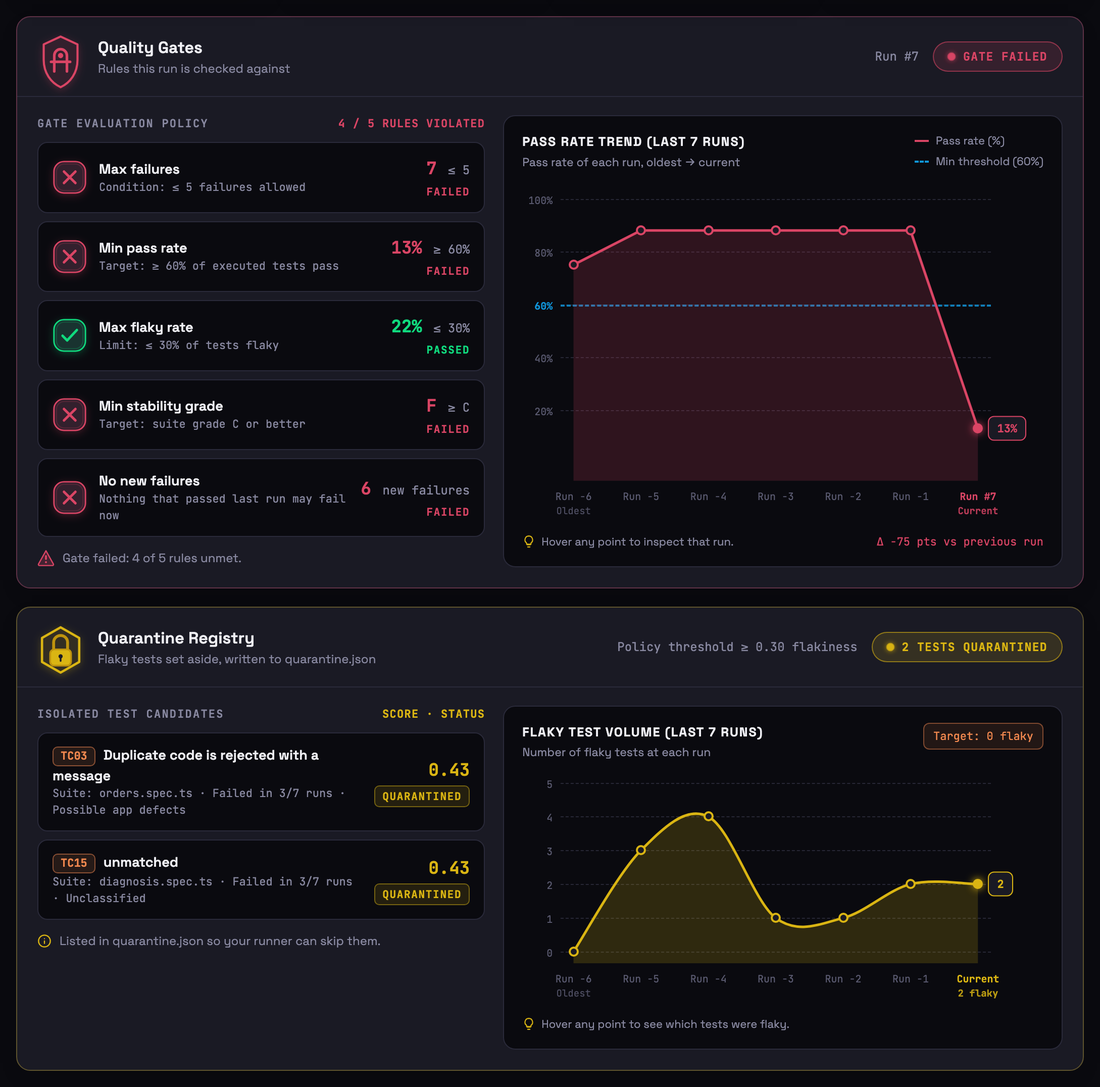The height and width of the screenshot is (1087, 1100).
Task: Click the failed X icon for Min stability grade
Action: (x=69, y=415)
